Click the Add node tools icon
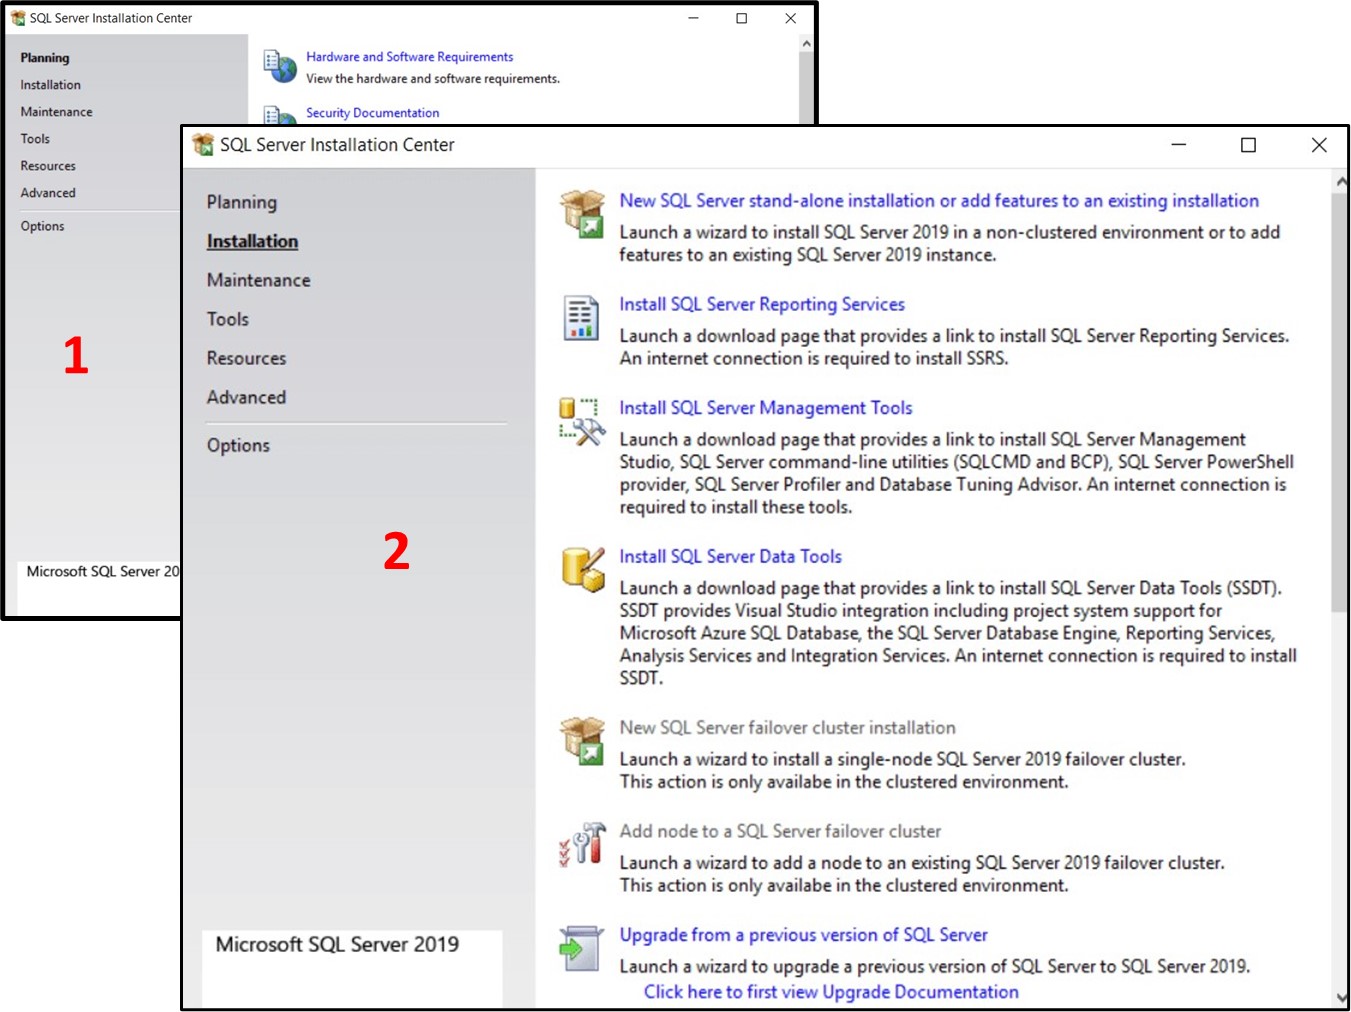This screenshot has height=1012, width=1351. click(x=582, y=844)
